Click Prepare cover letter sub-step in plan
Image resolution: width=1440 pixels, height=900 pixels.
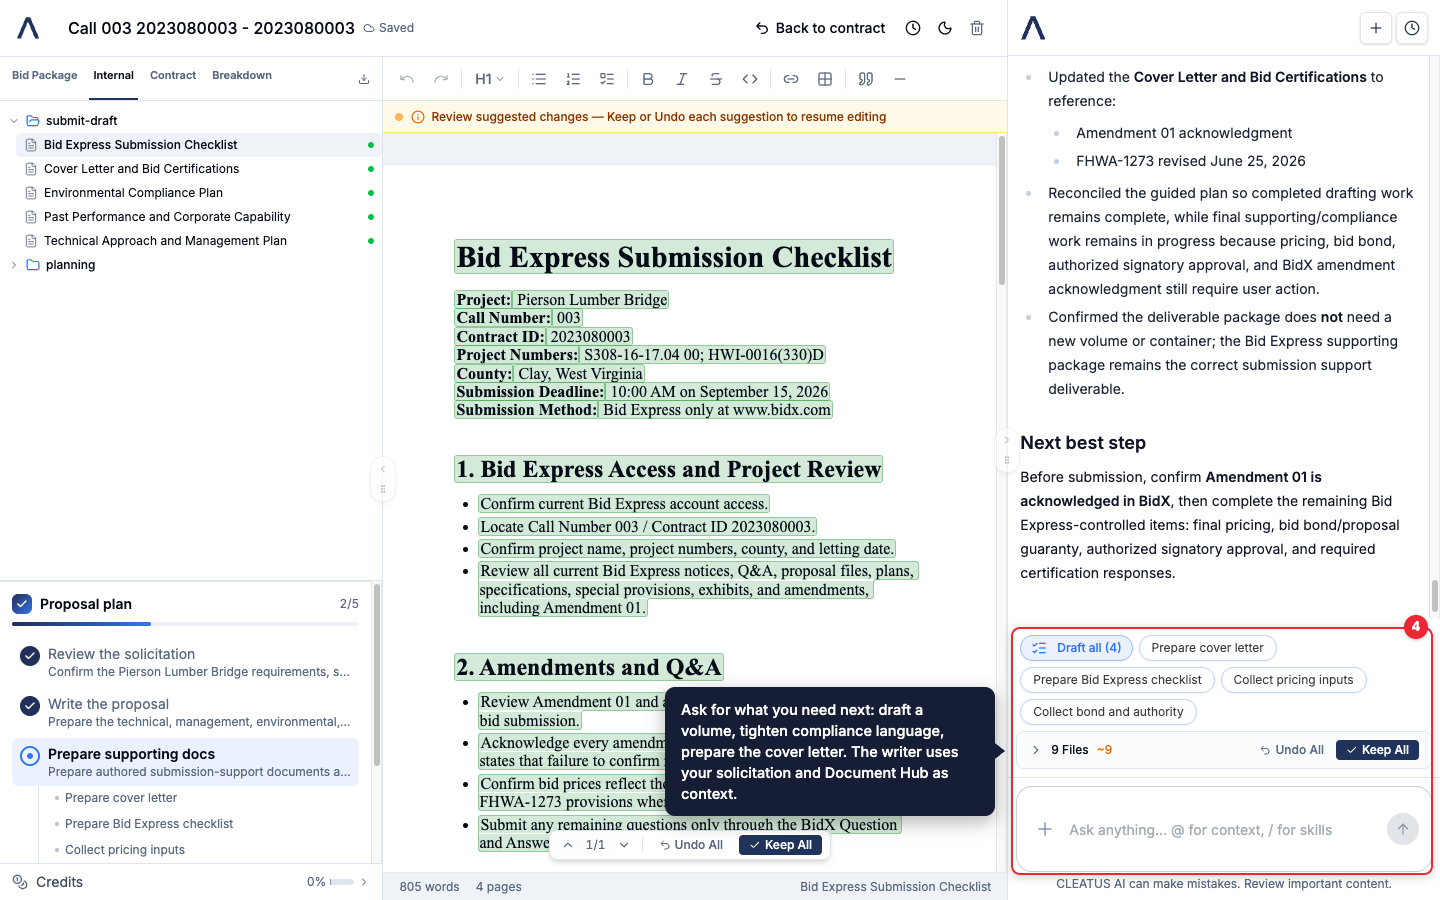(121, 798)
